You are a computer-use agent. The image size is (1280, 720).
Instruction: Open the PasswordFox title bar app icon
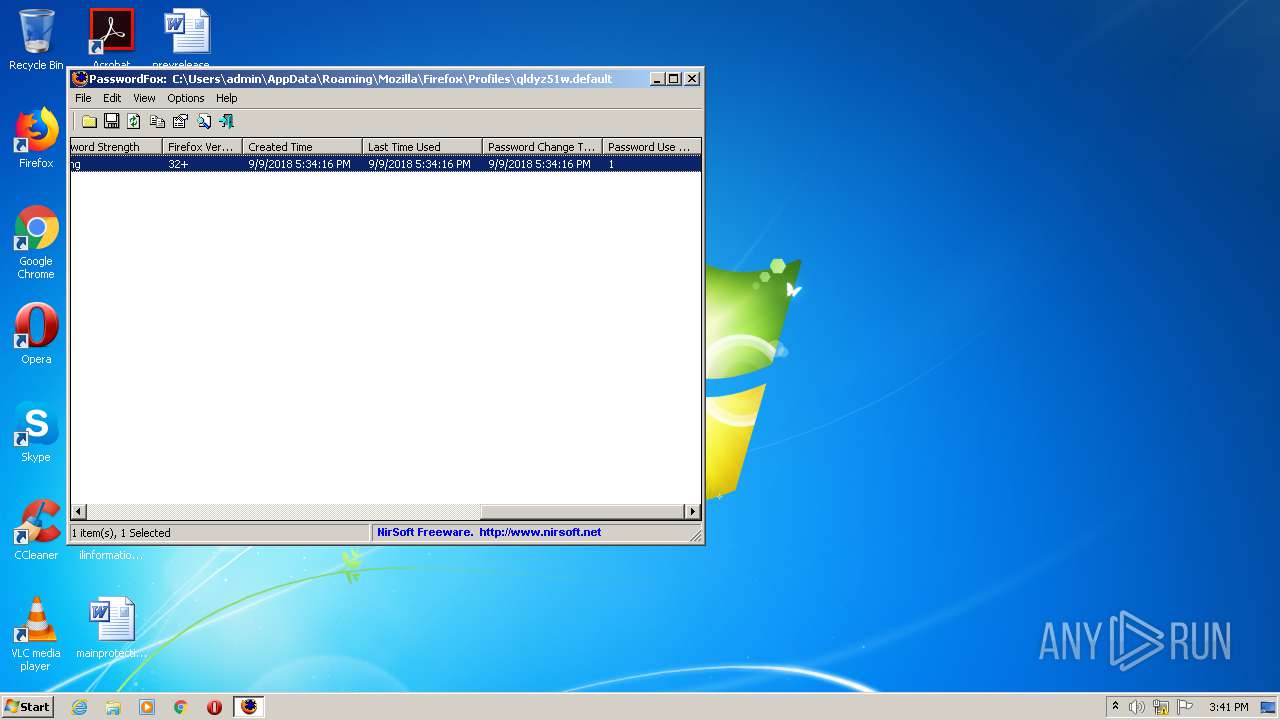(80, 79)
